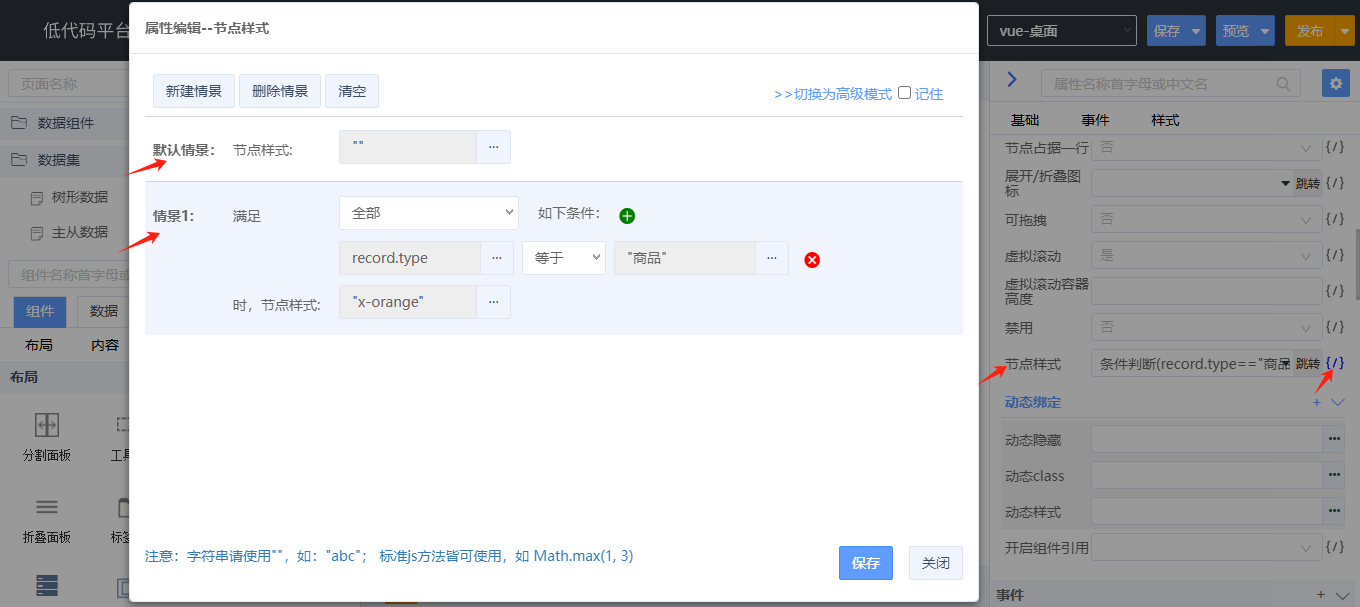The width and height of the screenshot is (1360, 607).
Task: Open editor next to "x-orange" style
Action: coord(493,302)
